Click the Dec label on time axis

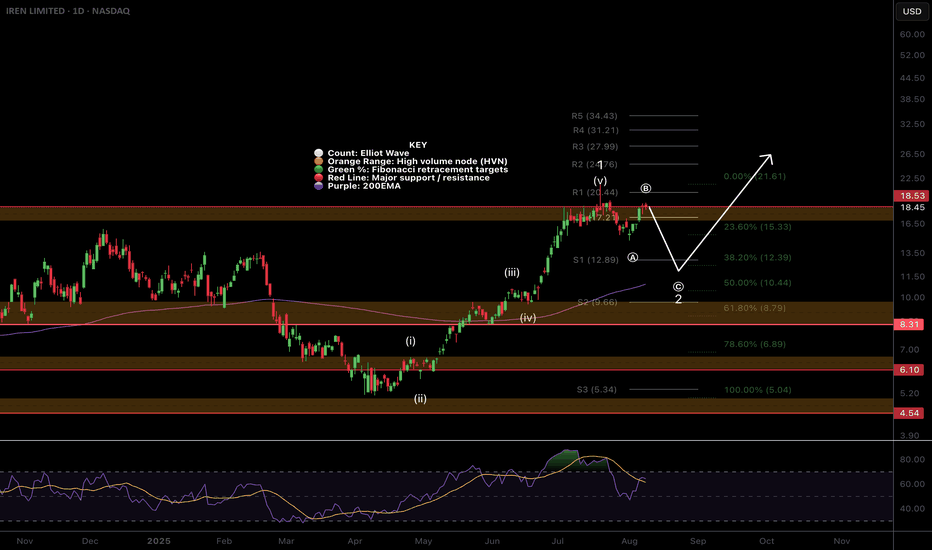[x=90, y=541]
